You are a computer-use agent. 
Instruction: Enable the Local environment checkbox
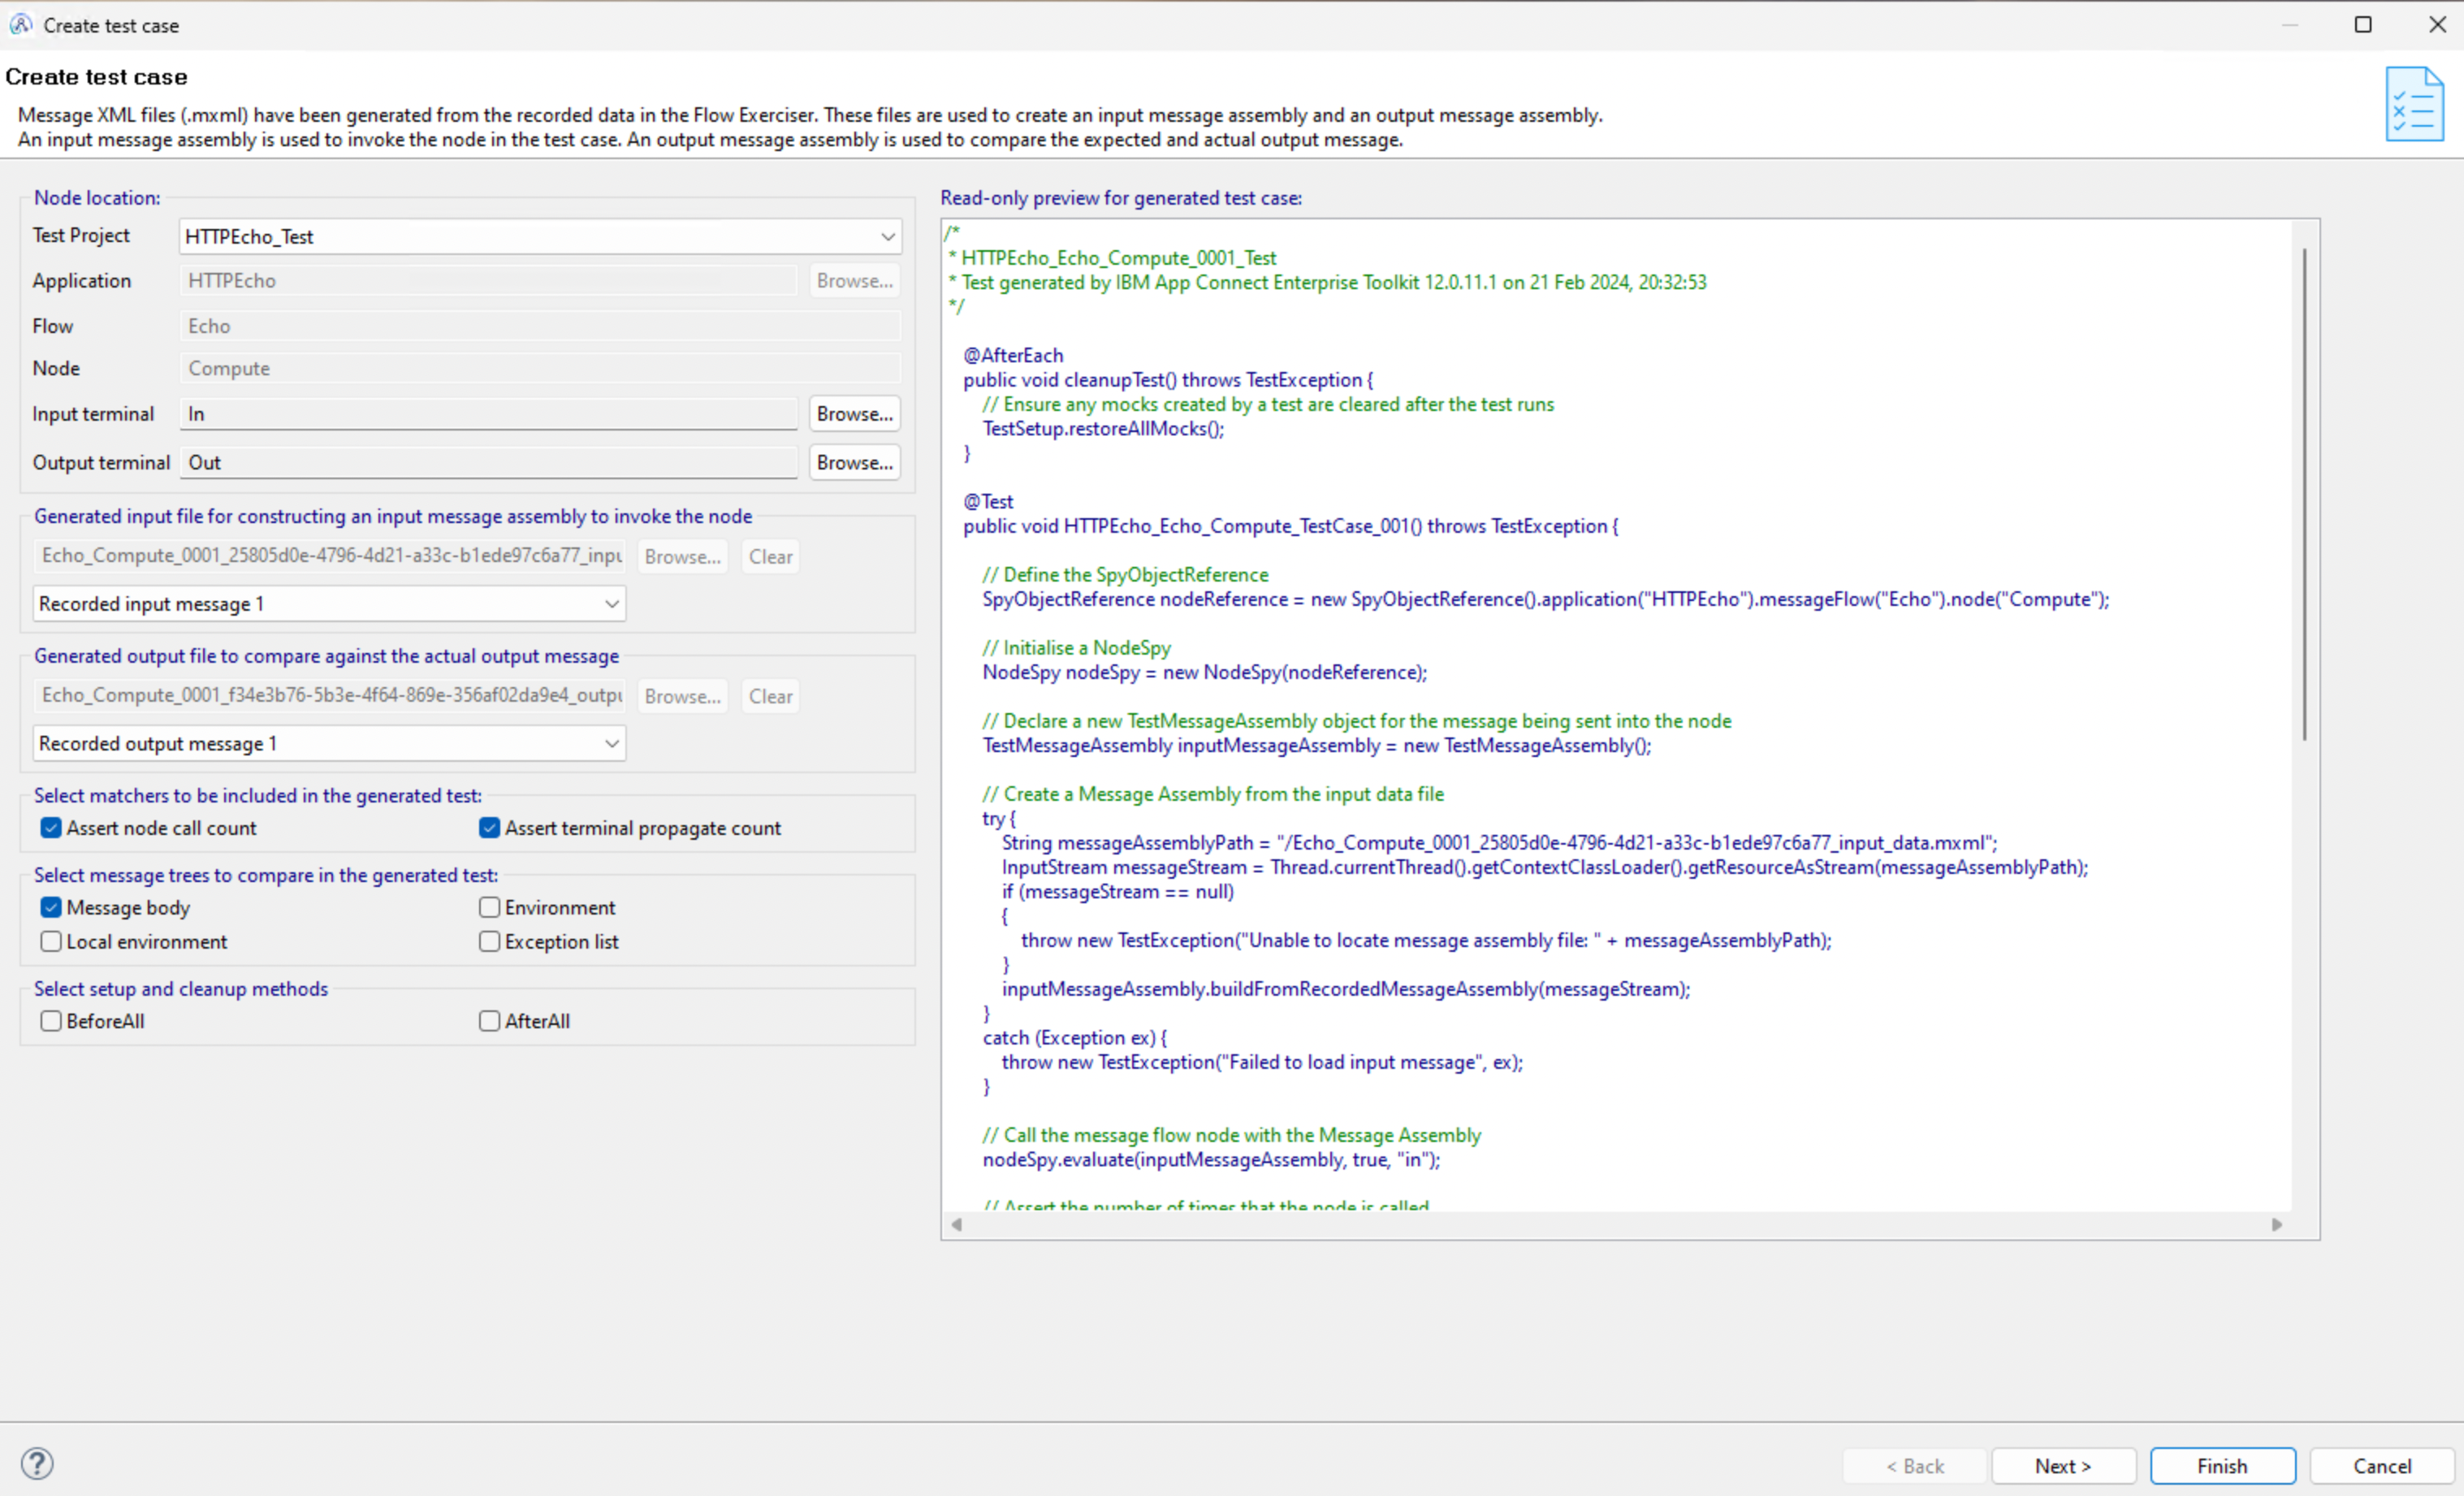(51, 941)
